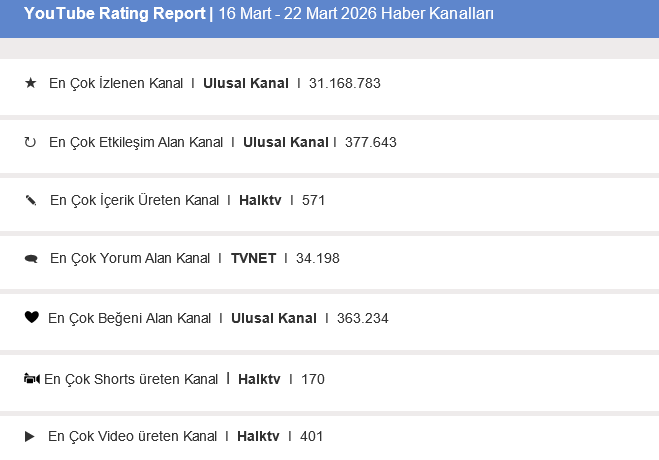
Task: Open the YouTube Rating Report title
Action: coord(115,14)
